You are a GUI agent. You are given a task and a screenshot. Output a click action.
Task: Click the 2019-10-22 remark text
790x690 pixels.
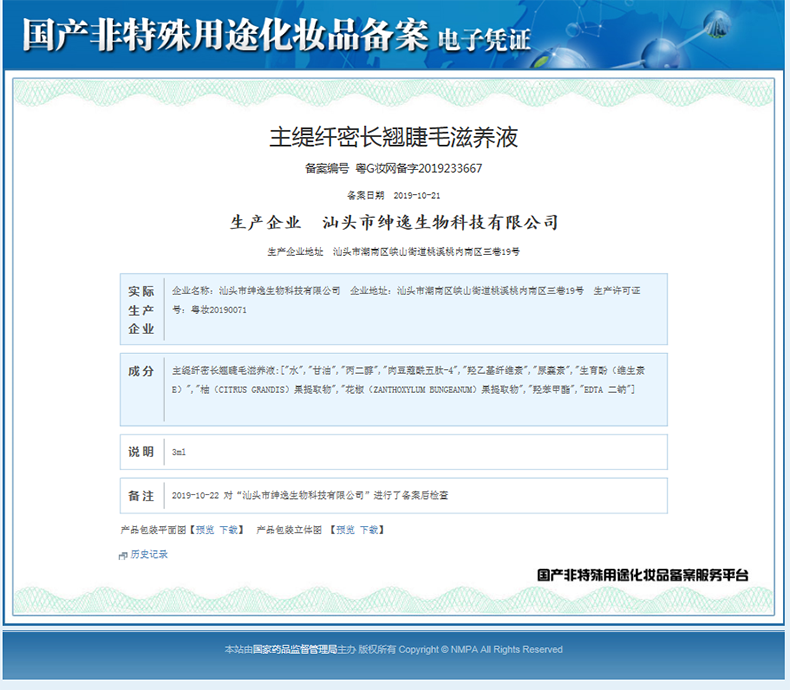pyautogui.click(x=310, y=496)
